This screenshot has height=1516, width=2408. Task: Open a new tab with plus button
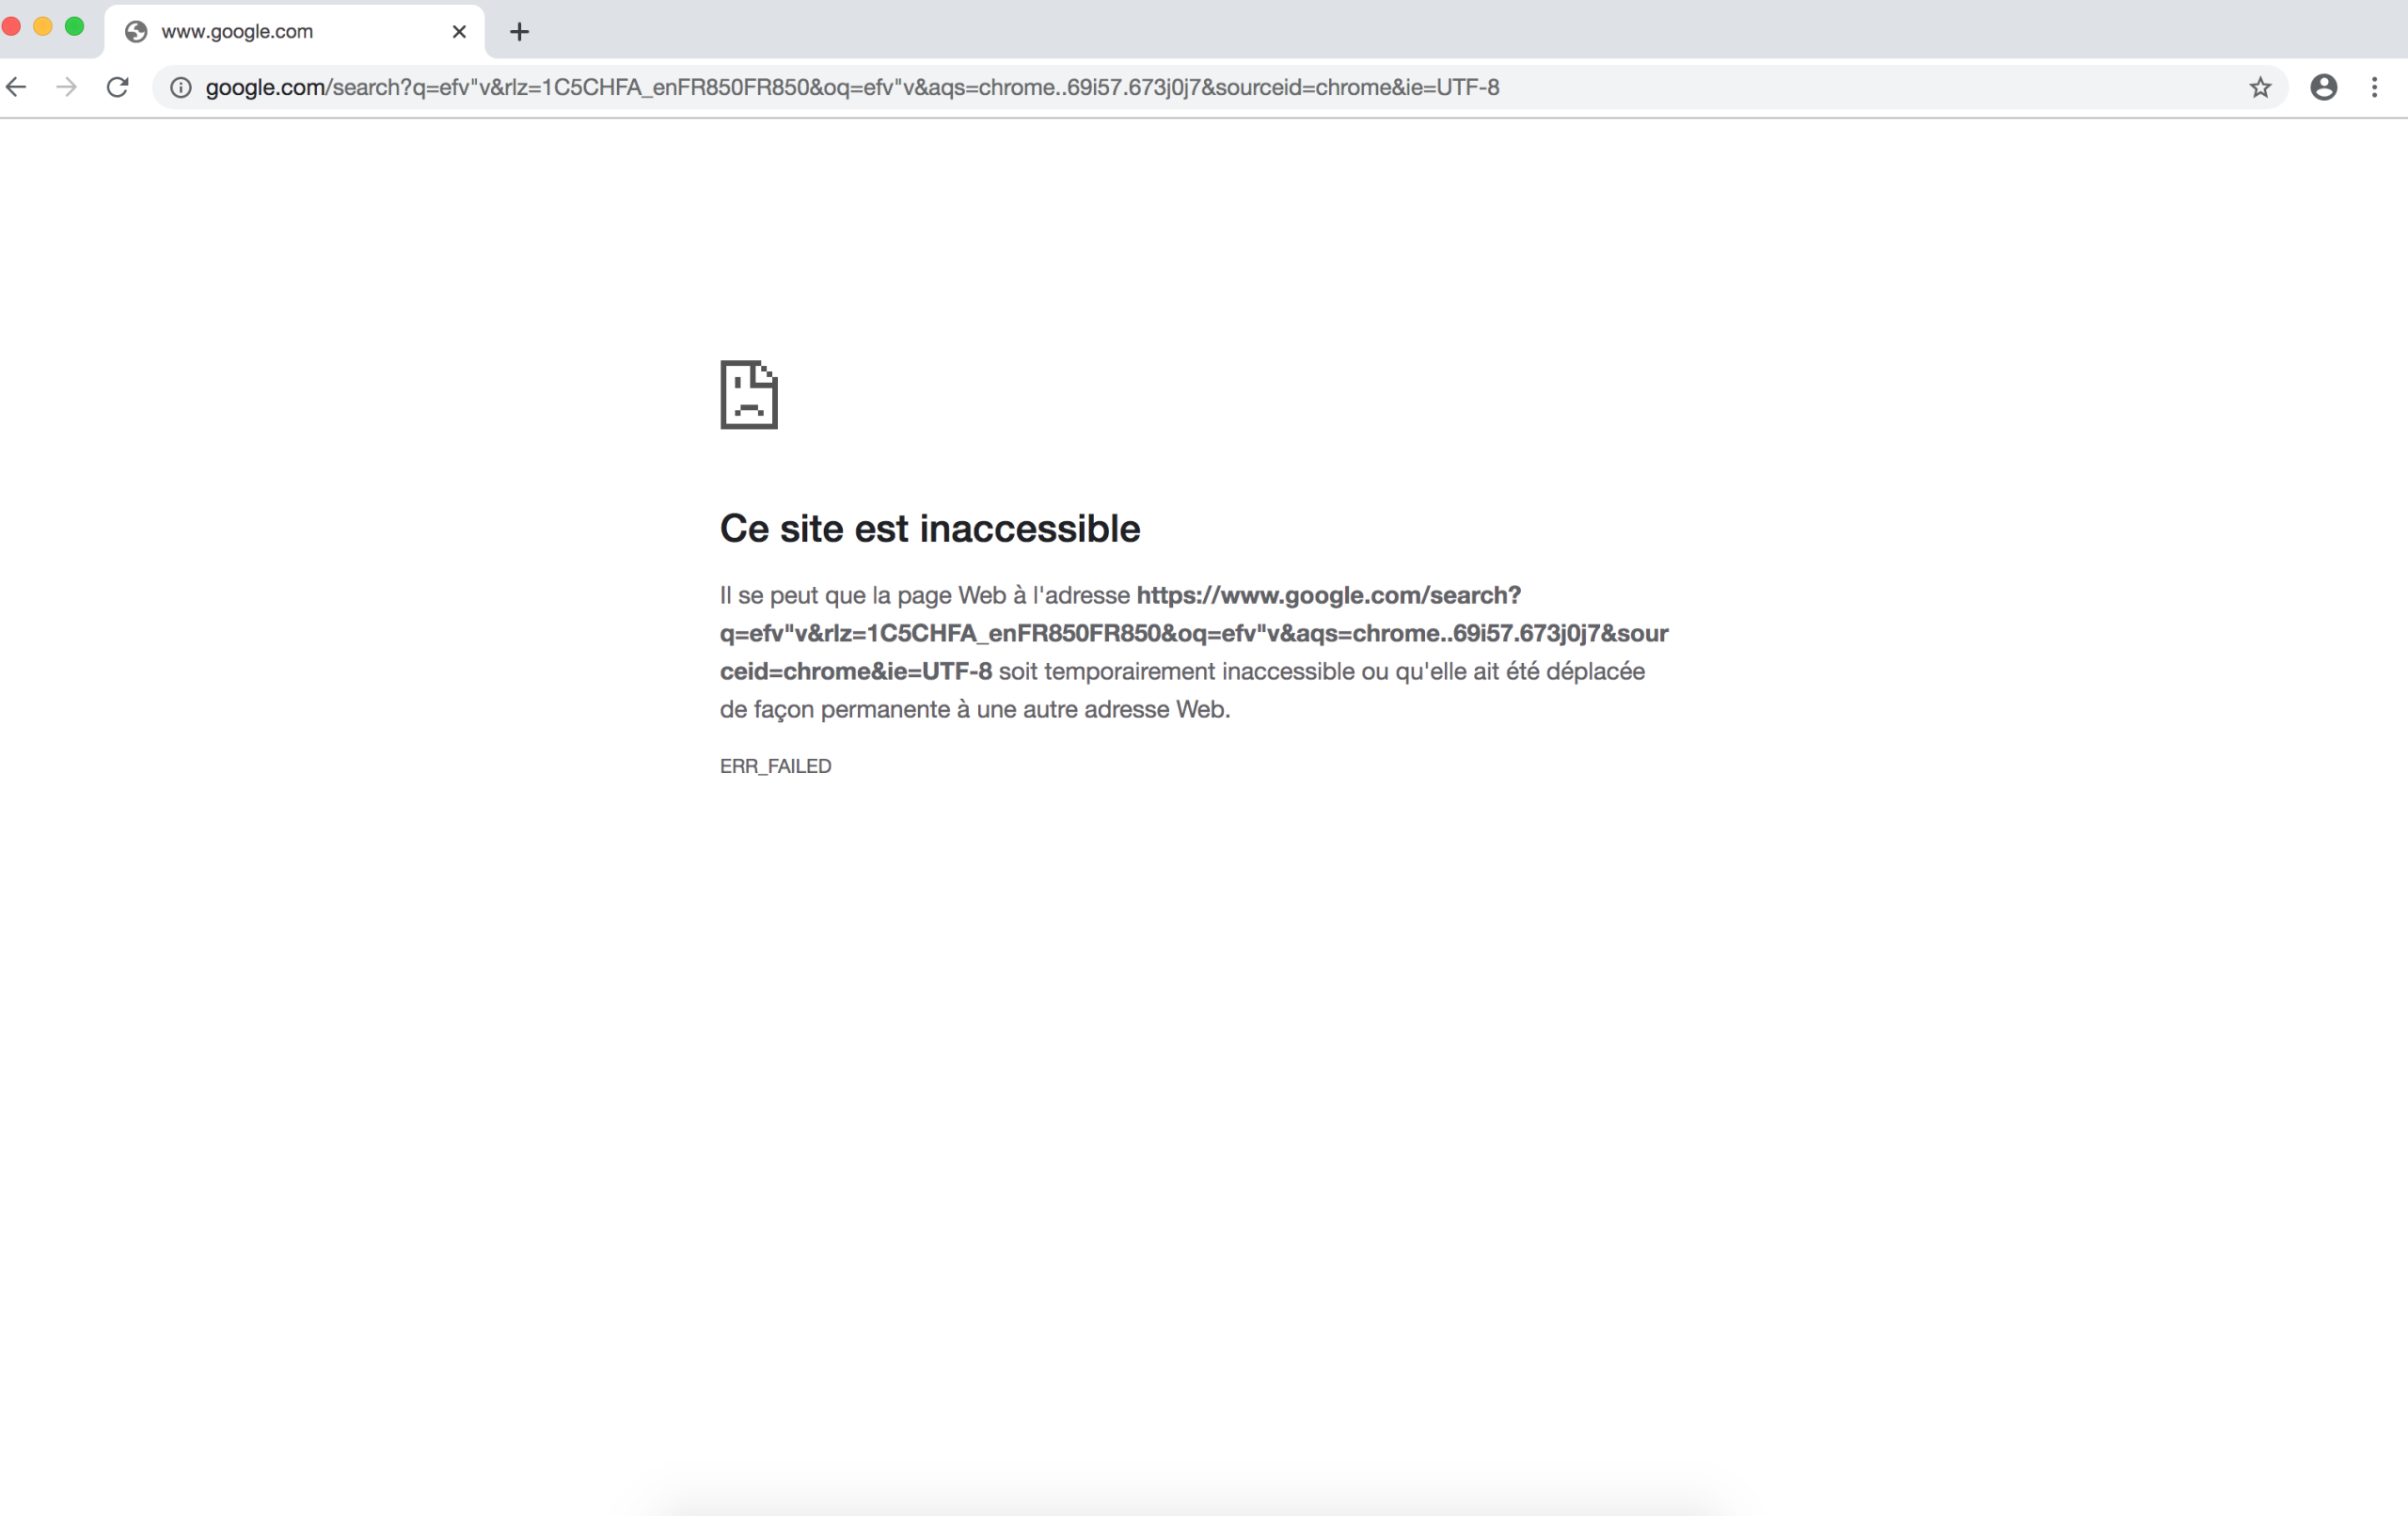click(x=519, y=32)
